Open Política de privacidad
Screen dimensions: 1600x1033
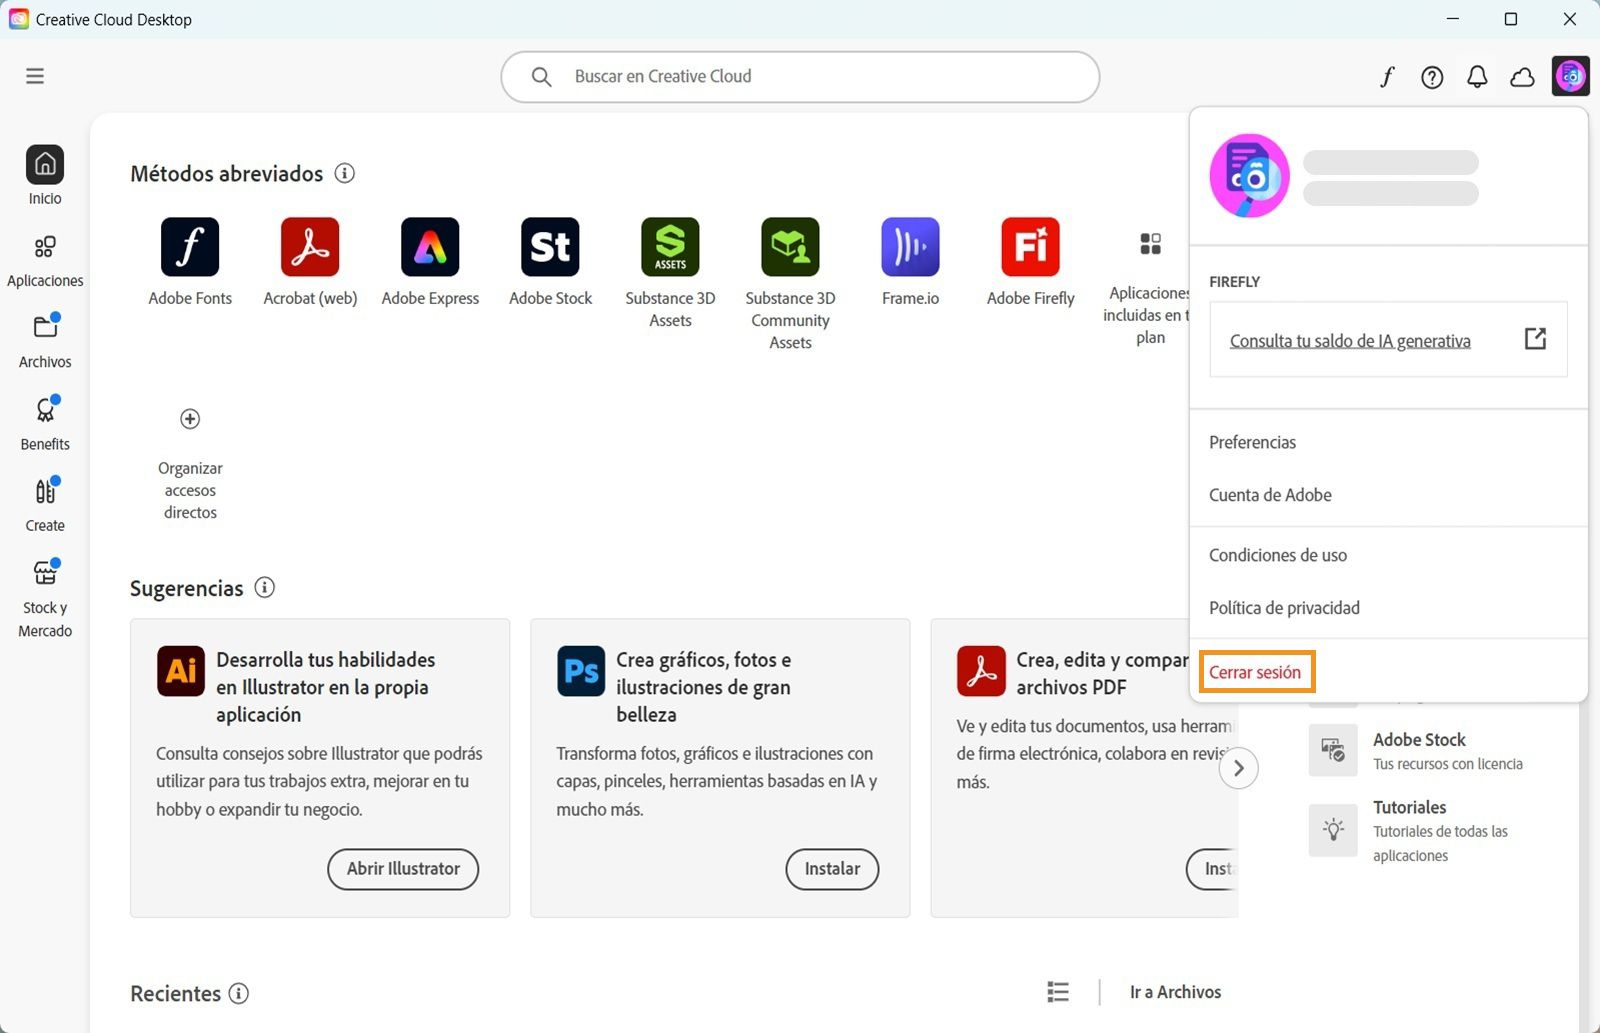tap(1284, 608)
